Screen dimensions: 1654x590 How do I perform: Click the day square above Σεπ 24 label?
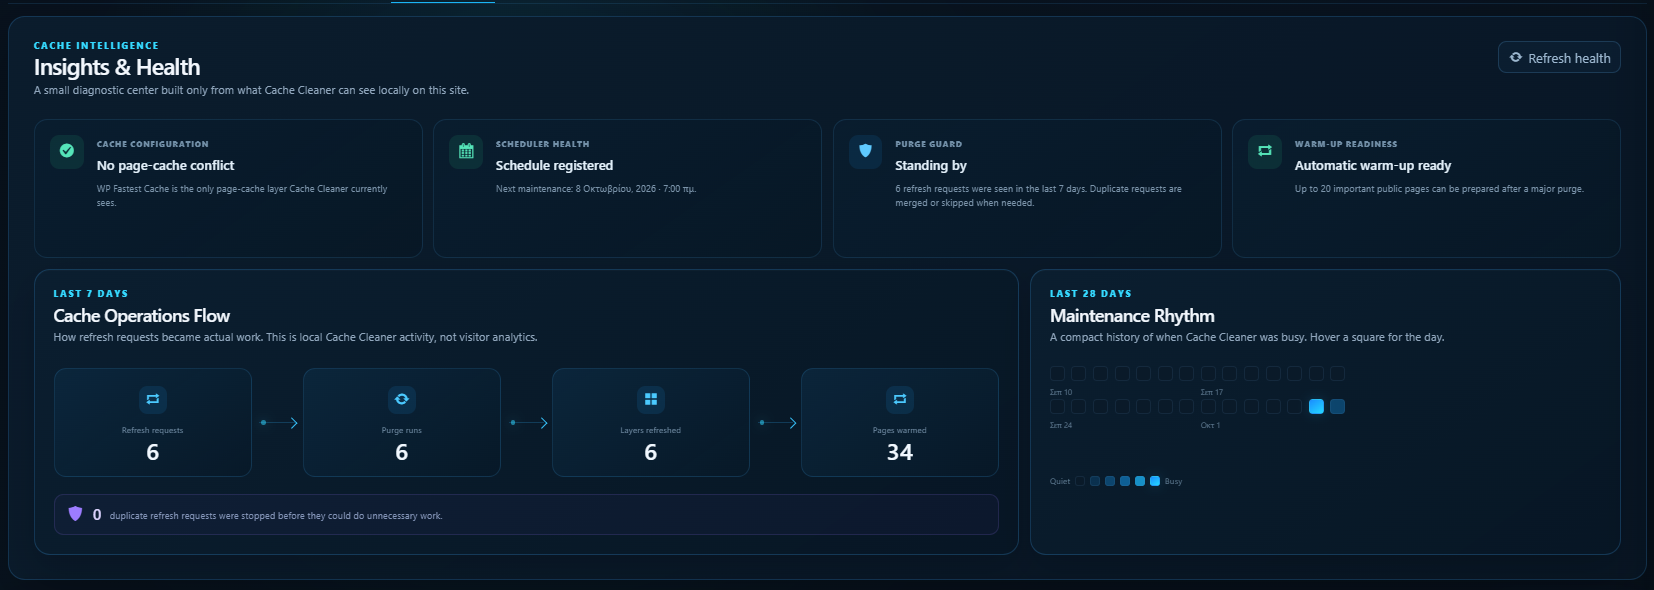coord(1057,406)
